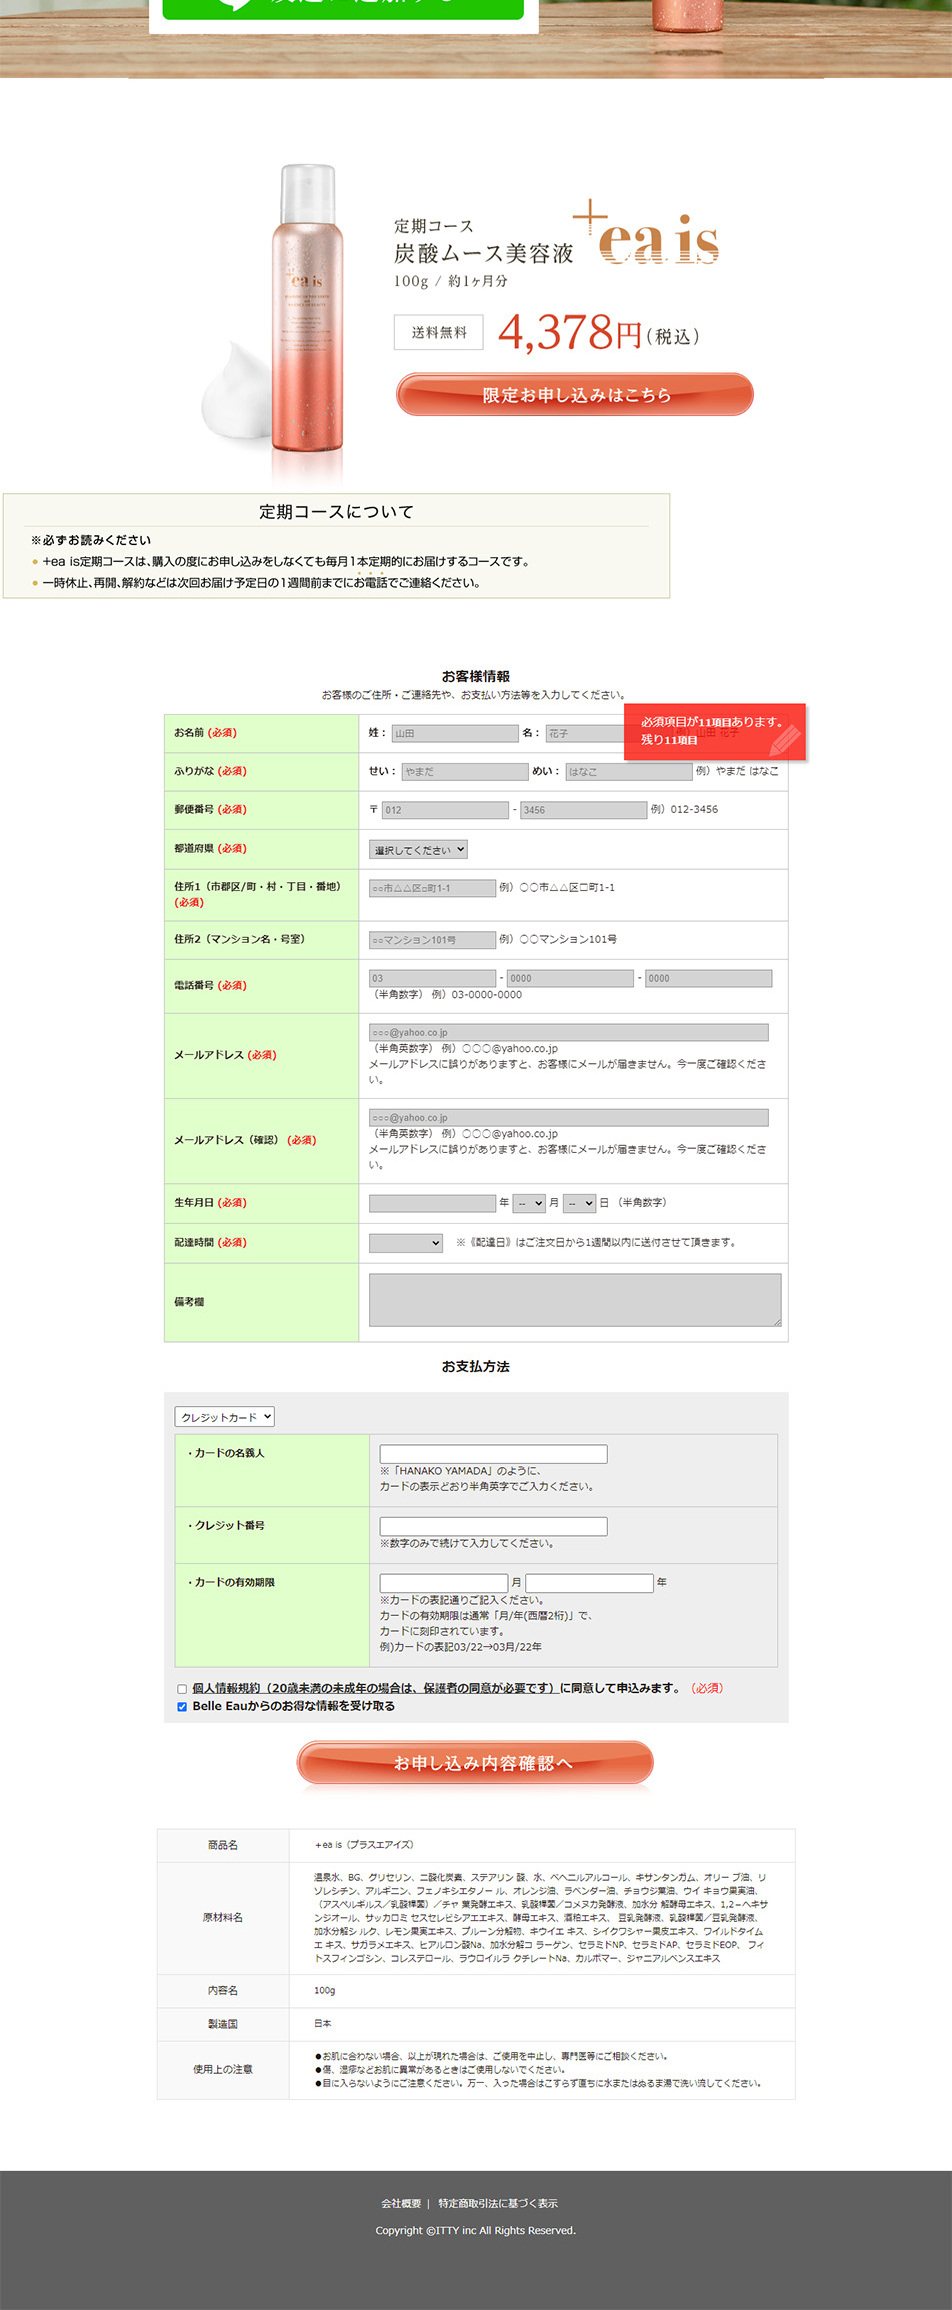Click the card expiry year field
Screen dimensions: 952x2310
click(589, 1583)
